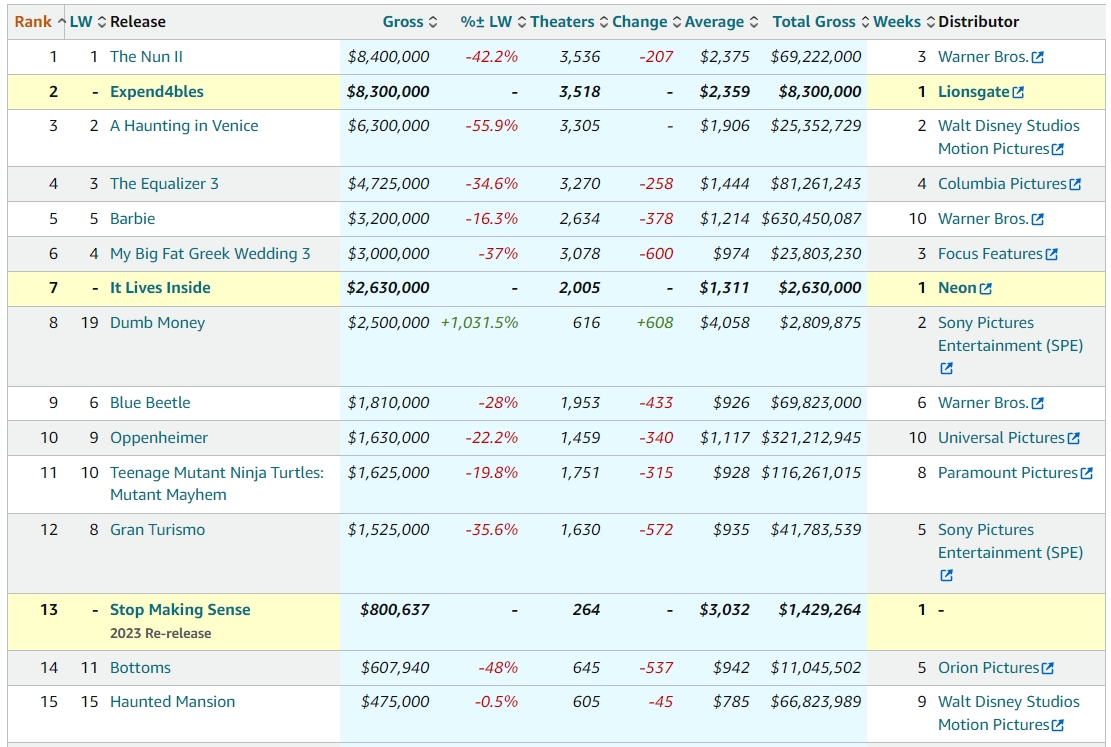1111x747 pixels.
Task: Sort by Average column header
Action: pos(721,22)
